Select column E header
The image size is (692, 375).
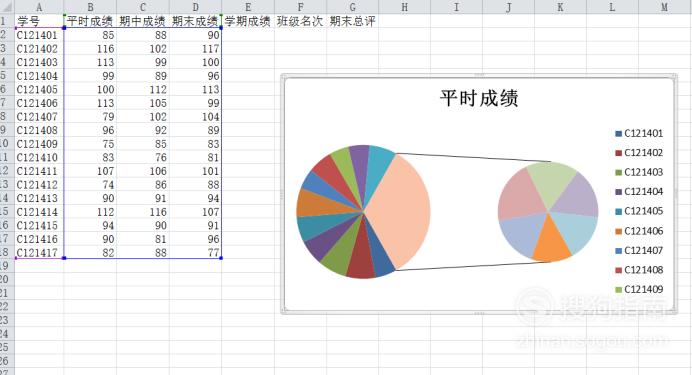point(248,7)
